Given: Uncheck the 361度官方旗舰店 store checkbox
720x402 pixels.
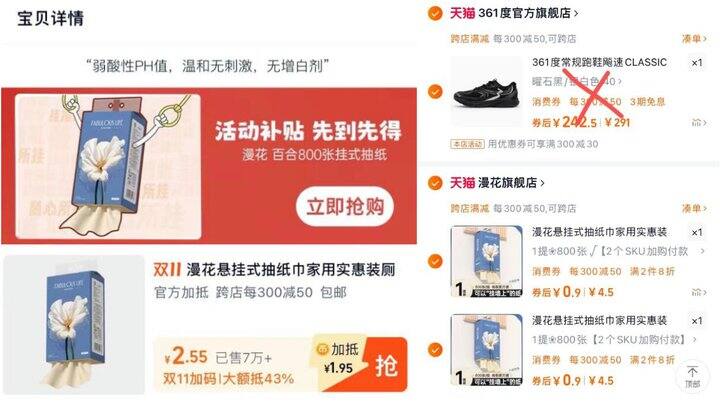Looking at the screenshot, I should pyautogui.click(x=435, y=13).
